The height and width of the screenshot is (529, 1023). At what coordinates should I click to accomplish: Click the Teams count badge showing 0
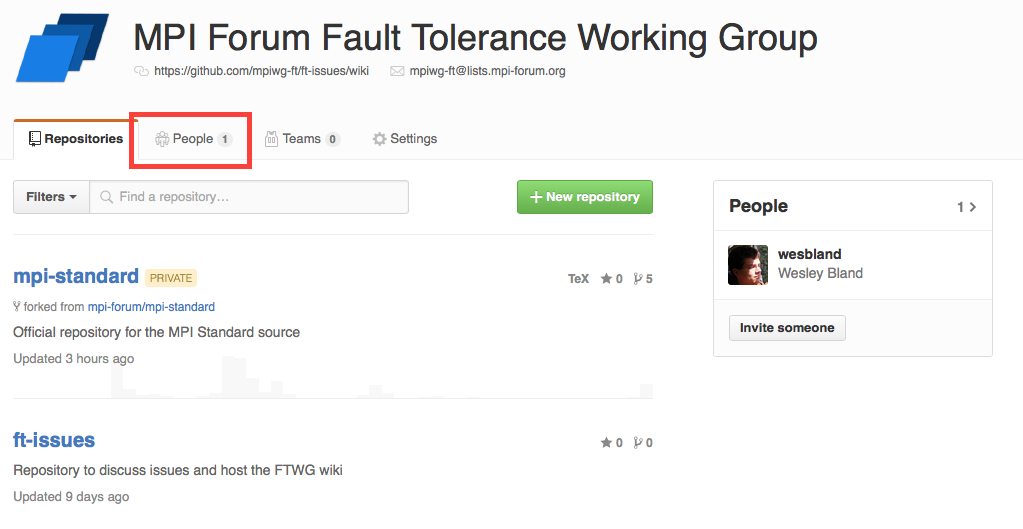pyautogui.click(x=333, y=139)
